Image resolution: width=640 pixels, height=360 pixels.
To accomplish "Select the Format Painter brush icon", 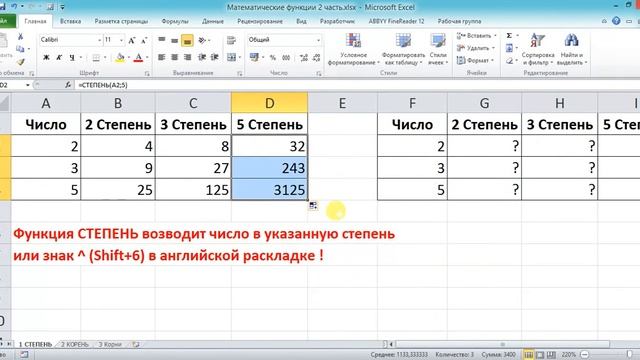I will [x=20, y=62].
